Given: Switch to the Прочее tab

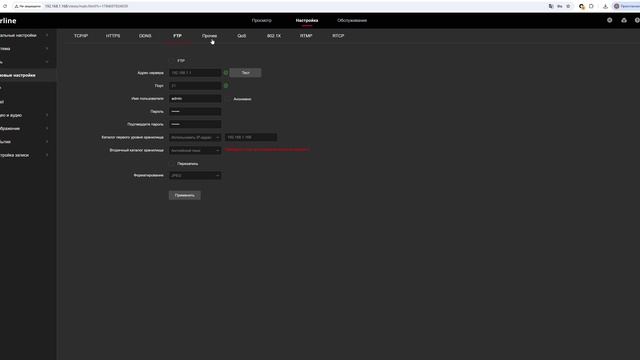Looking at the screenshot, I should (x=209, y=36).
